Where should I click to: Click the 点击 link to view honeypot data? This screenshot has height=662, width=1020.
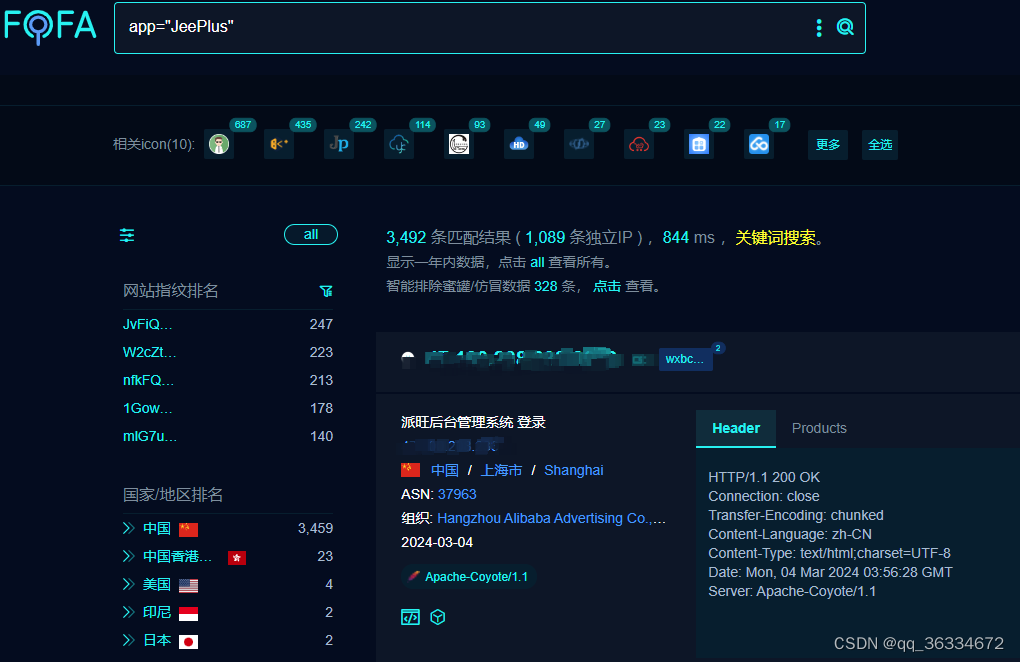point(607,286)
